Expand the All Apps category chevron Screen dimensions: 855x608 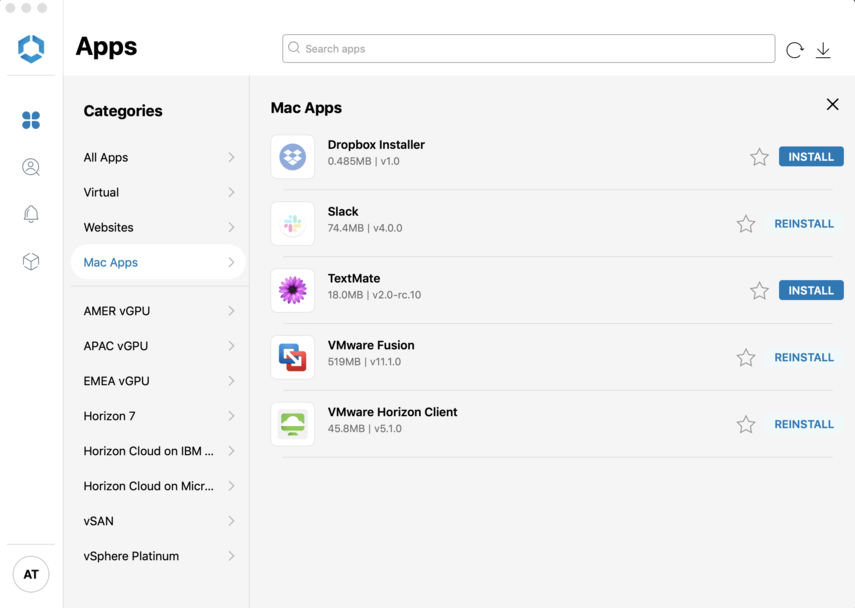click(231, 157)
